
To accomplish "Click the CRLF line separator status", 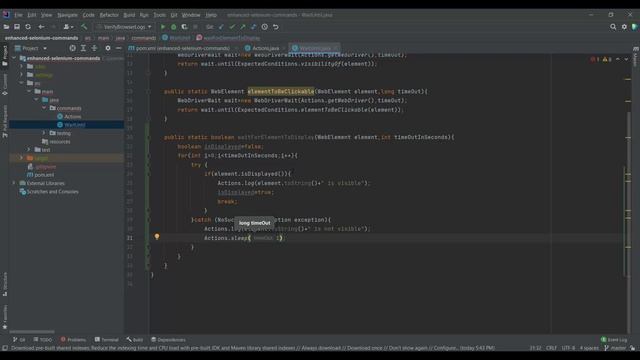I will click(x=551, y=348).
